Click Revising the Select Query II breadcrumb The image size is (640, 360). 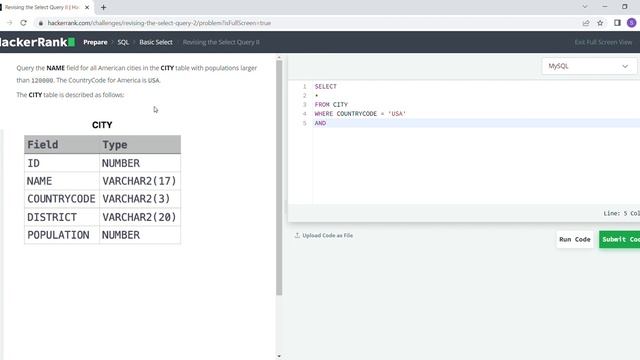pyautogui.click(x=221, y=42)
